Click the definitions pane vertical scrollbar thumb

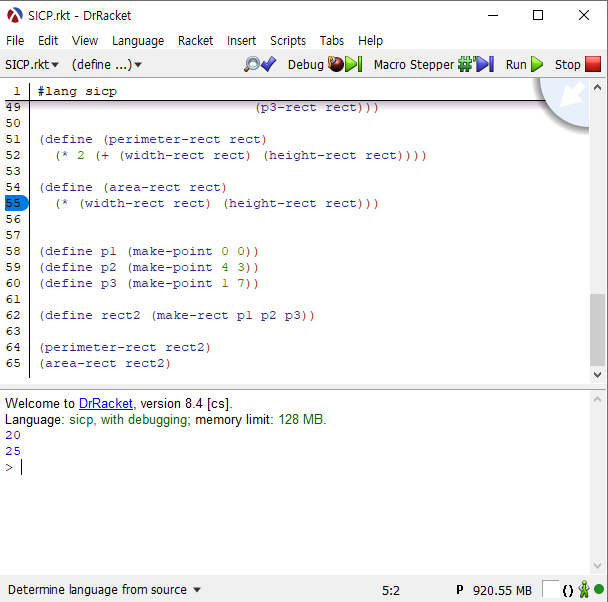point(597,330)
